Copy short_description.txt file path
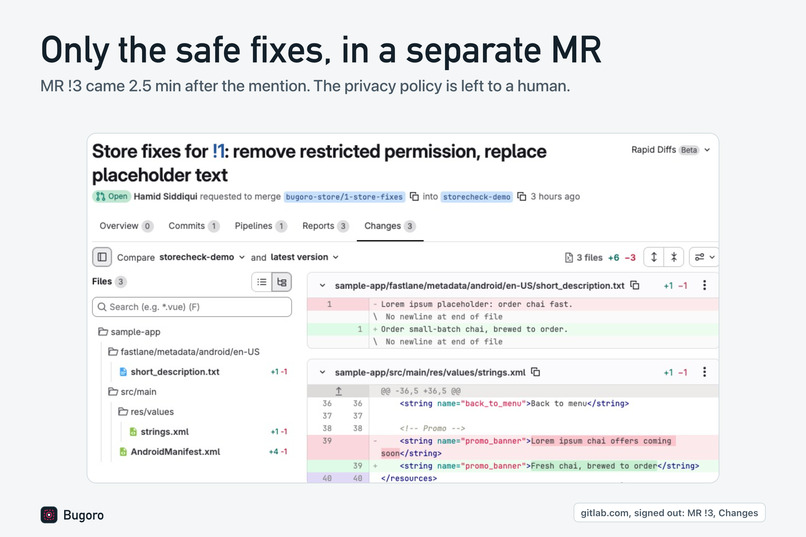 pos(635,285)
